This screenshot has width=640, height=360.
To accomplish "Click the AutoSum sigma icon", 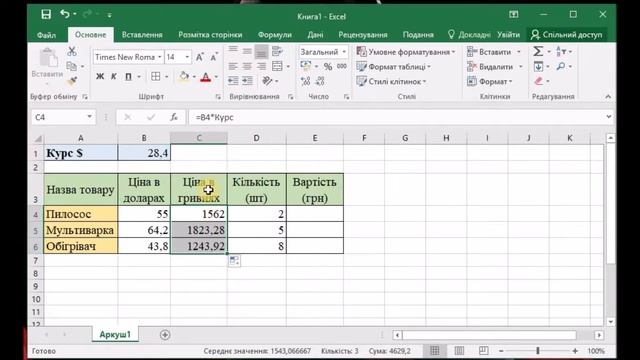I will (x=538, y=51).
